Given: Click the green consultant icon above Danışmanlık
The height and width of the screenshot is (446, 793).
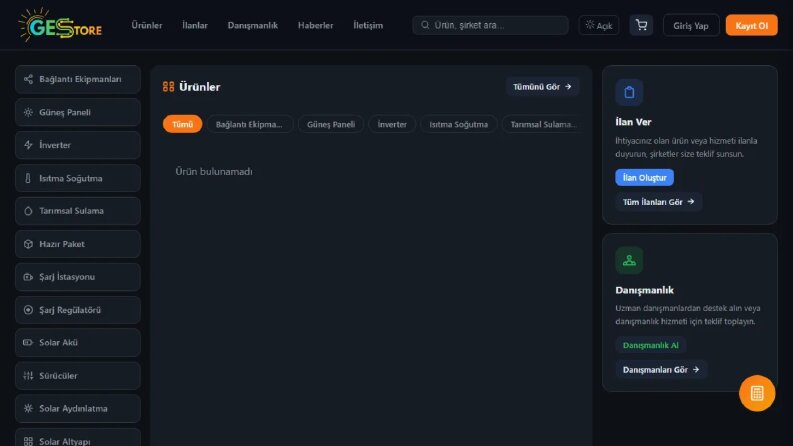Looking at the screenshot, I should pyautogui.click(x=629, y=260).
